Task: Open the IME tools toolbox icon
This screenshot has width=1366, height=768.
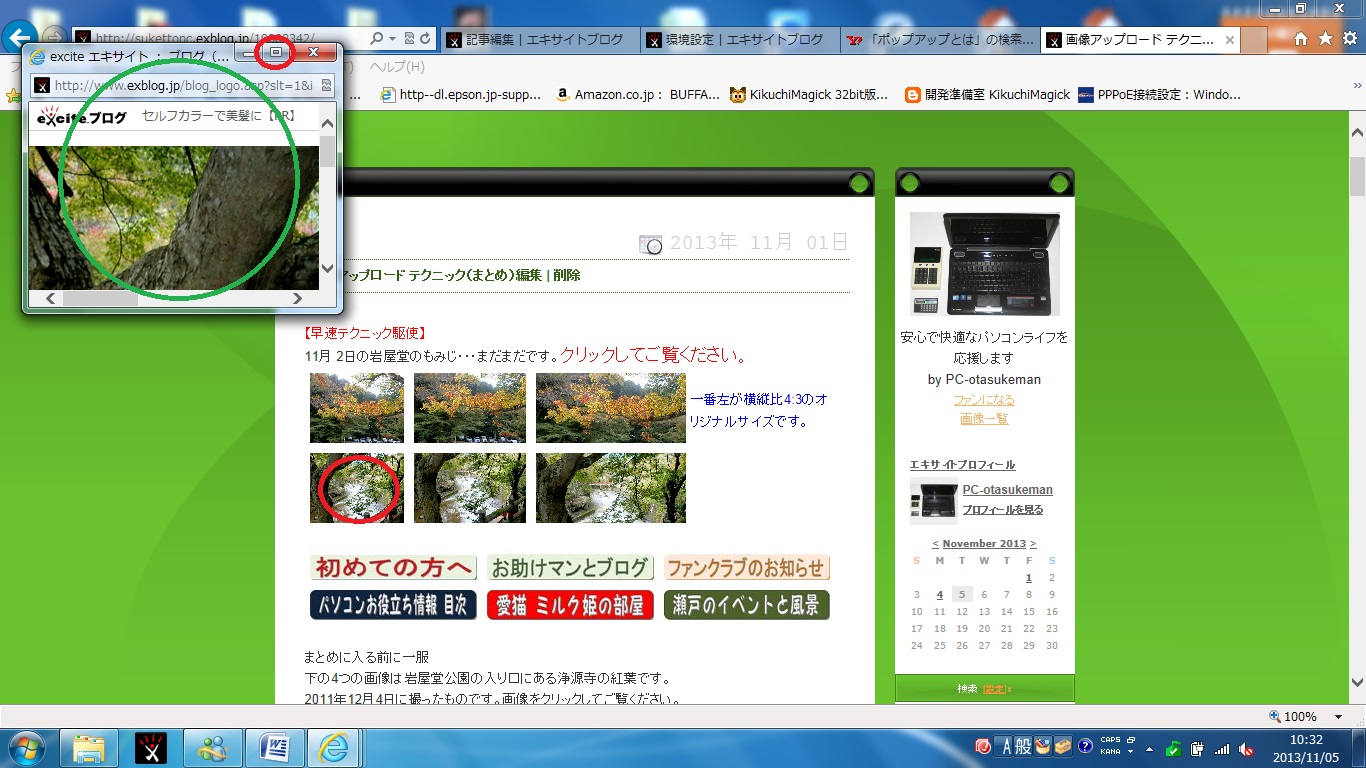Action: pyautogui.click(x=1061, y=746)
